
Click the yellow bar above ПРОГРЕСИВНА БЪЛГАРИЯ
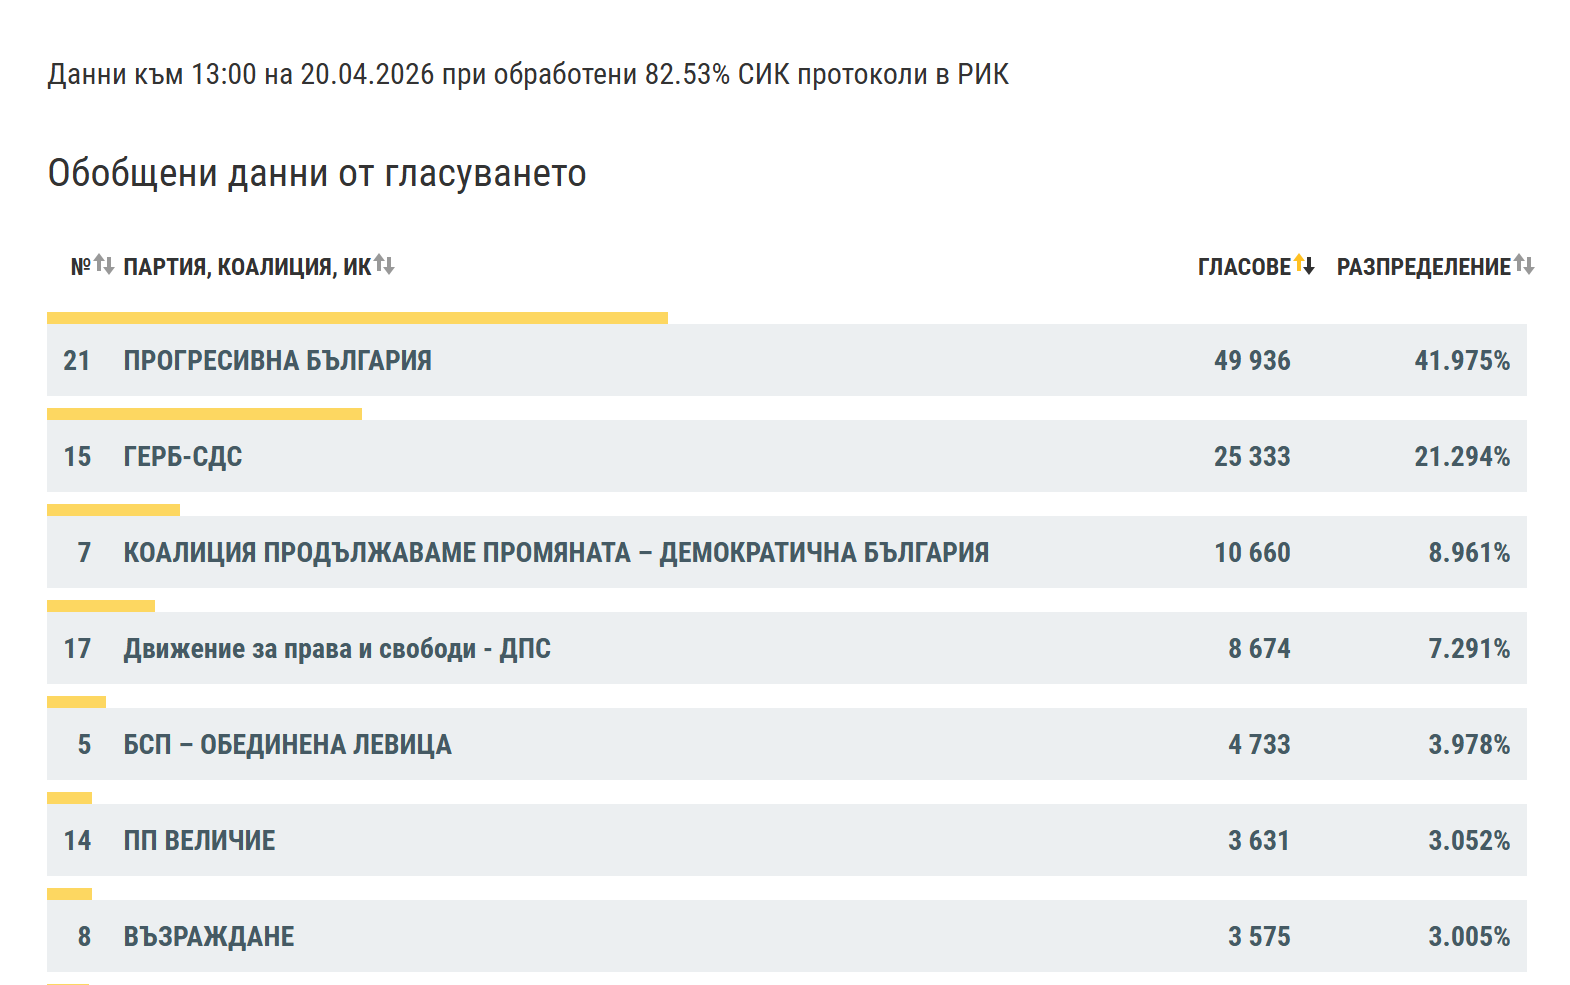pos(357,318)
